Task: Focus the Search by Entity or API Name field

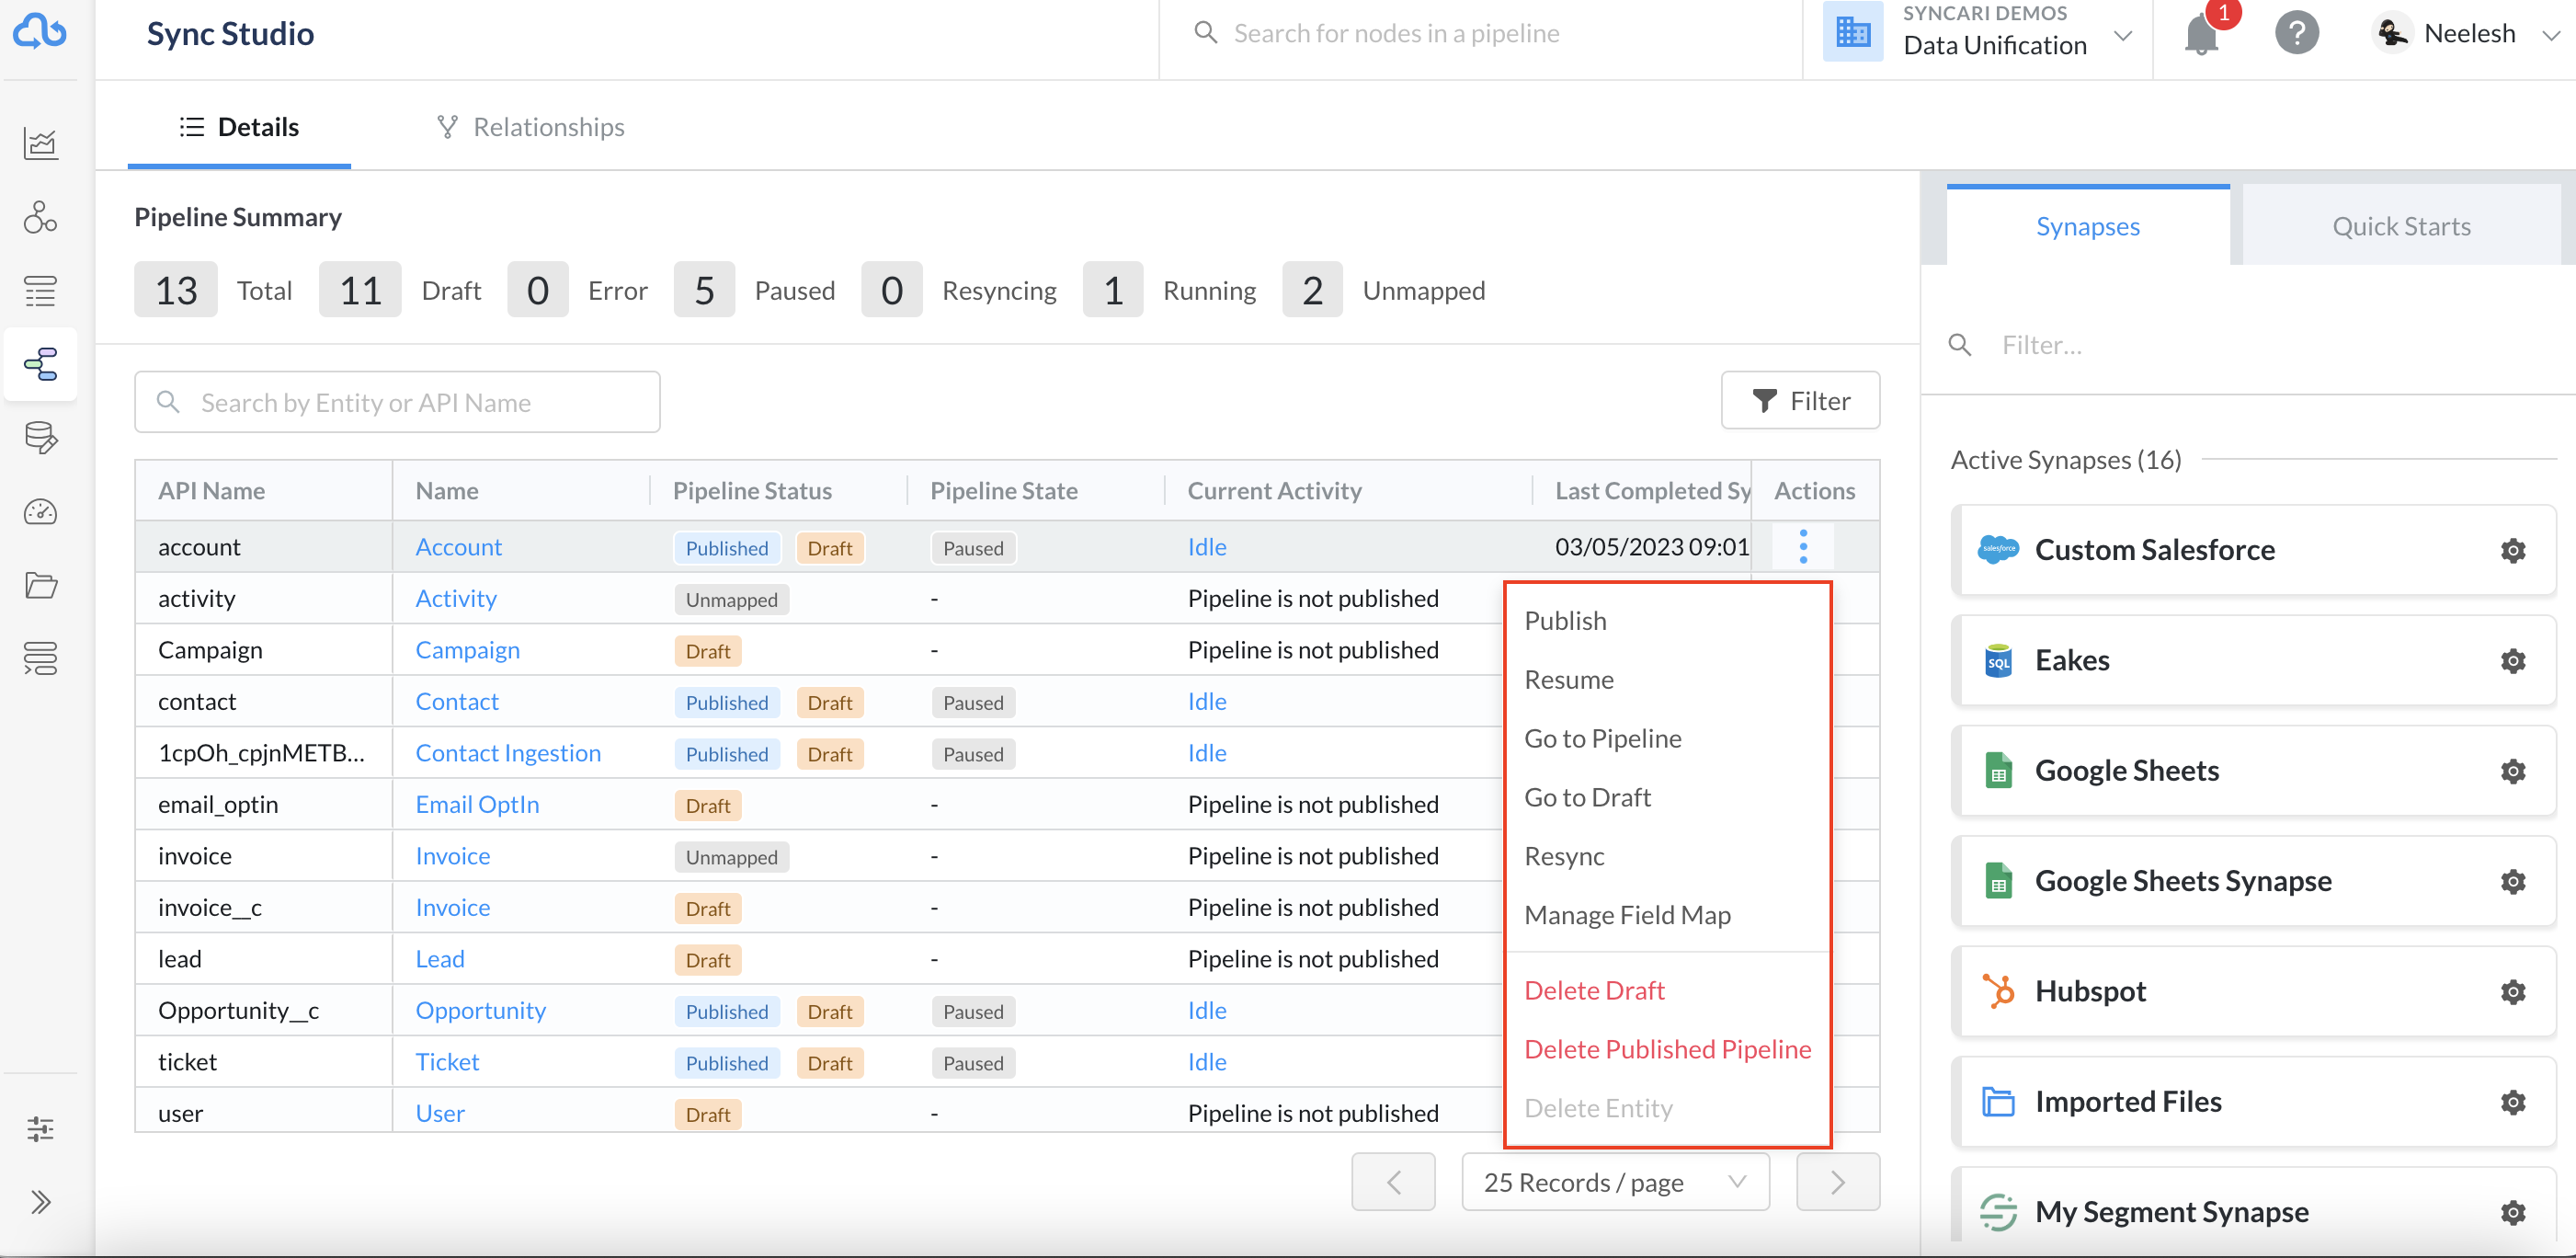Action: click(x=397, y=402)
